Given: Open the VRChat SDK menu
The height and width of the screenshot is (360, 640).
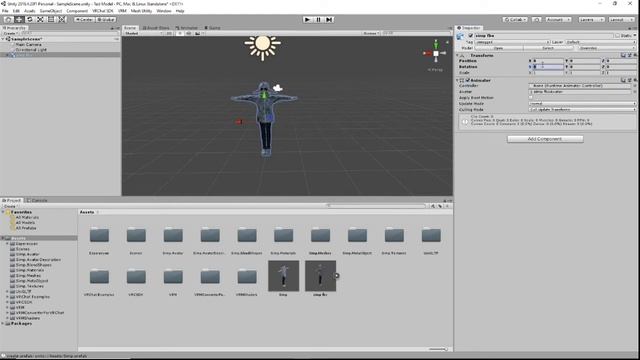Looking at the screenshot, I should point(102,11).
